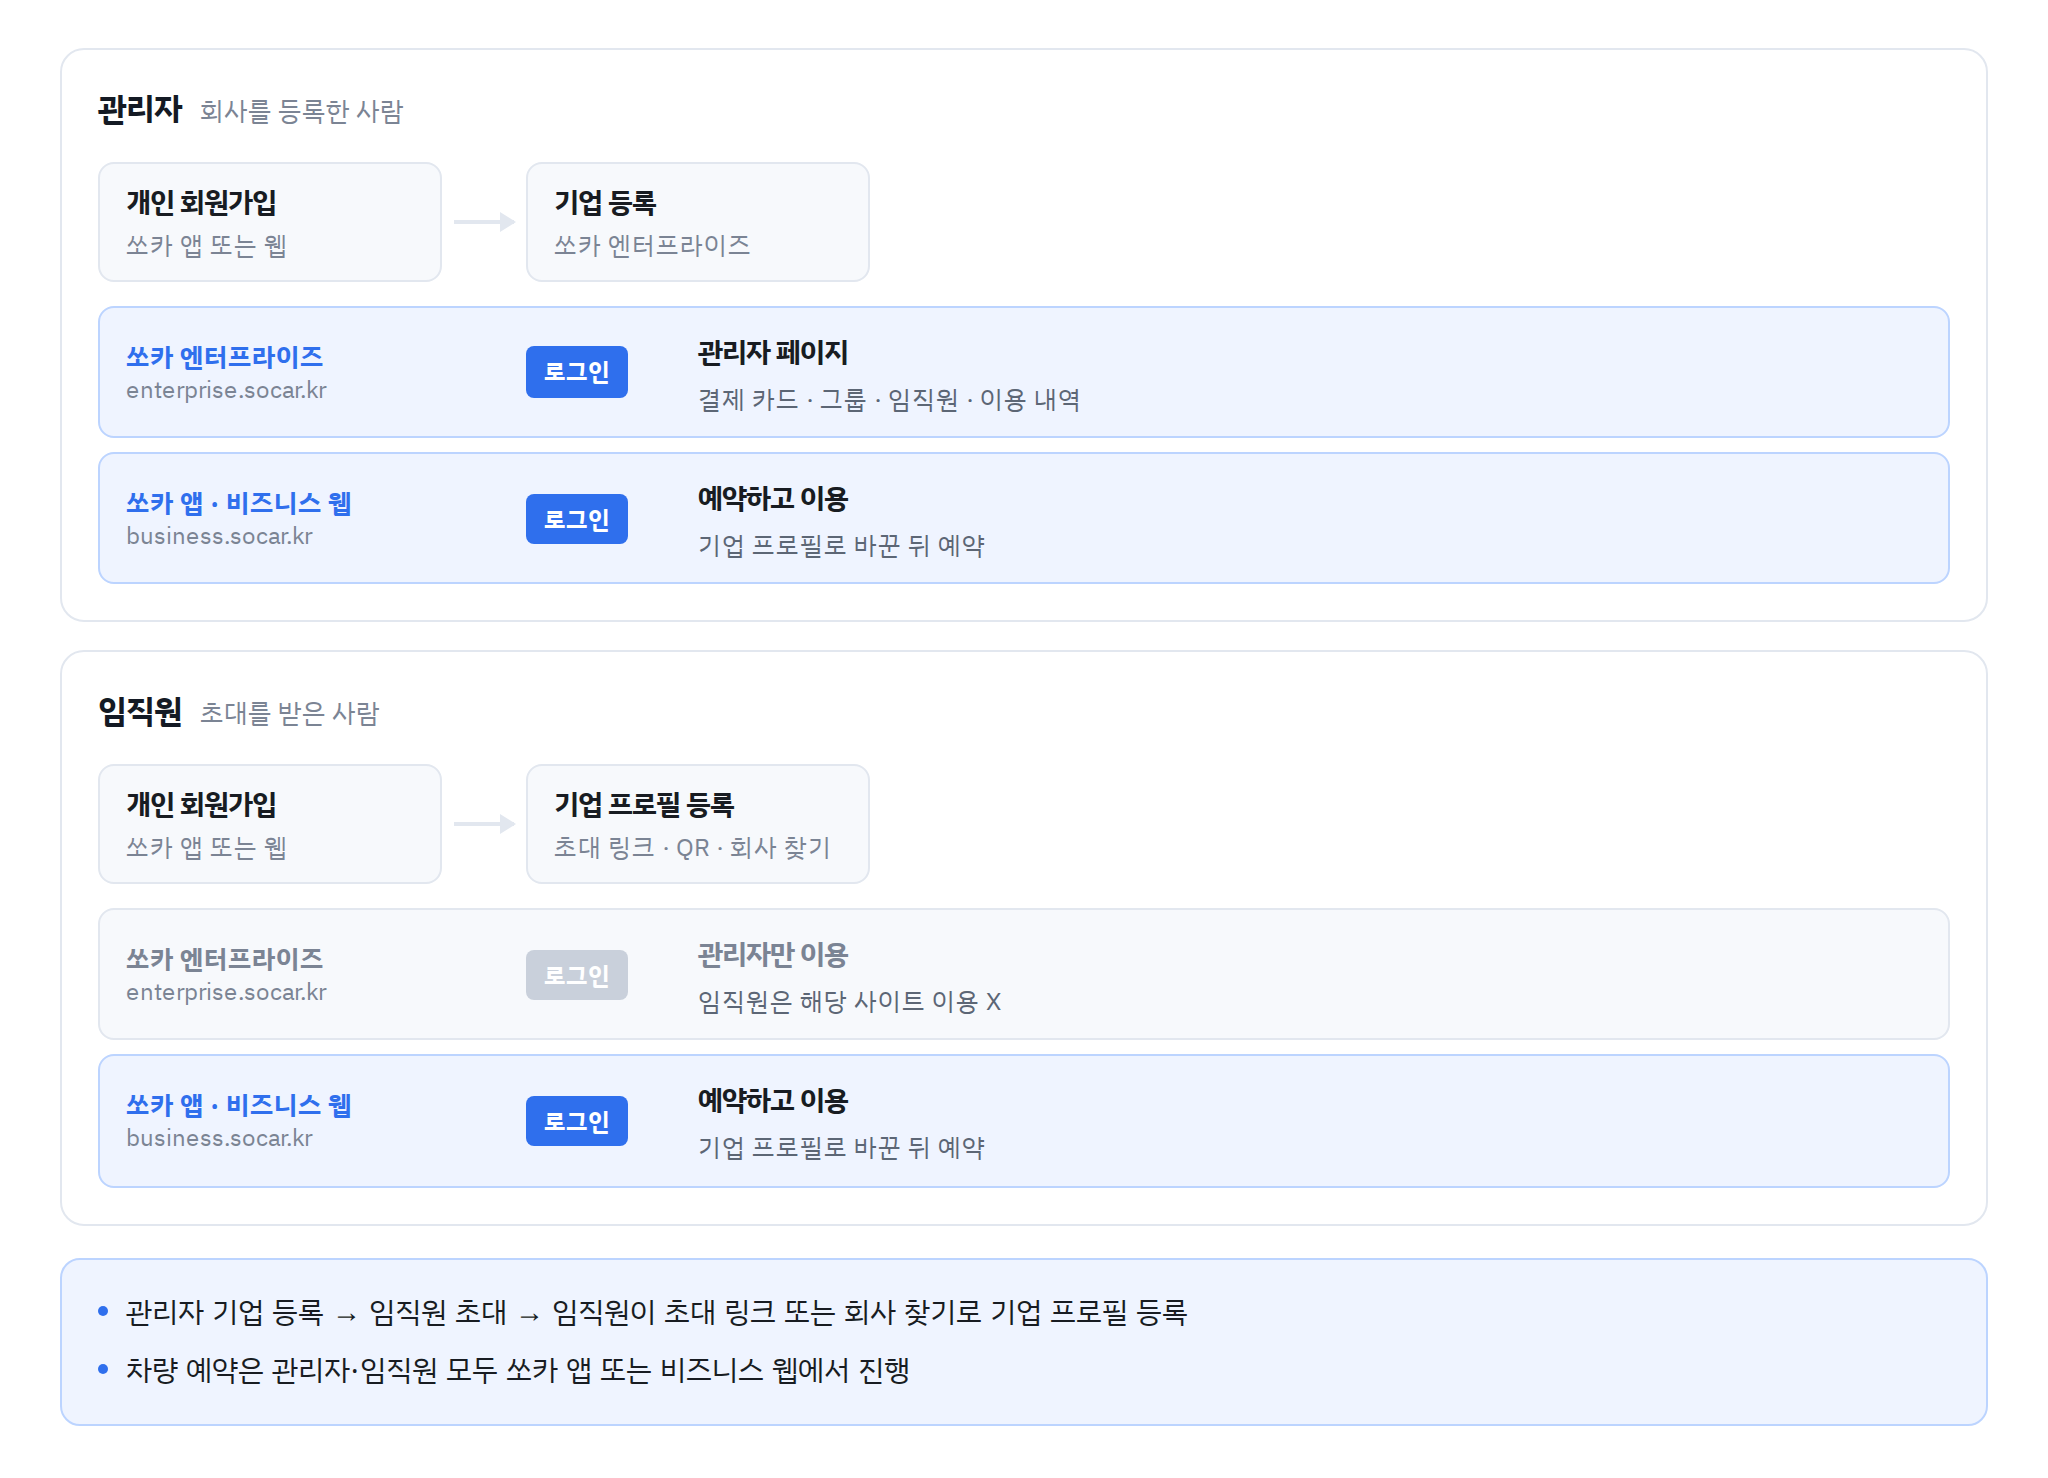The image size is (2048, 1478).
Task: Click business.socar.kr URL in 임직원 section
Action: tap(219, 1138)
